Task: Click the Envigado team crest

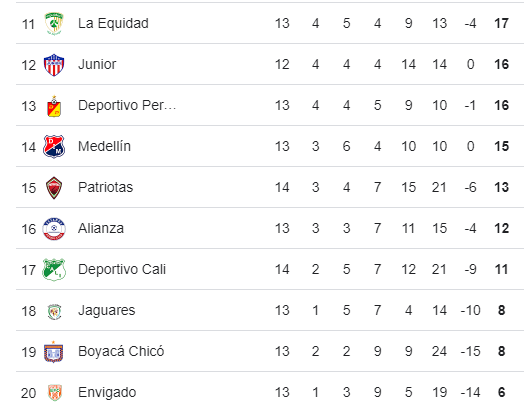Action: (54, 393)
